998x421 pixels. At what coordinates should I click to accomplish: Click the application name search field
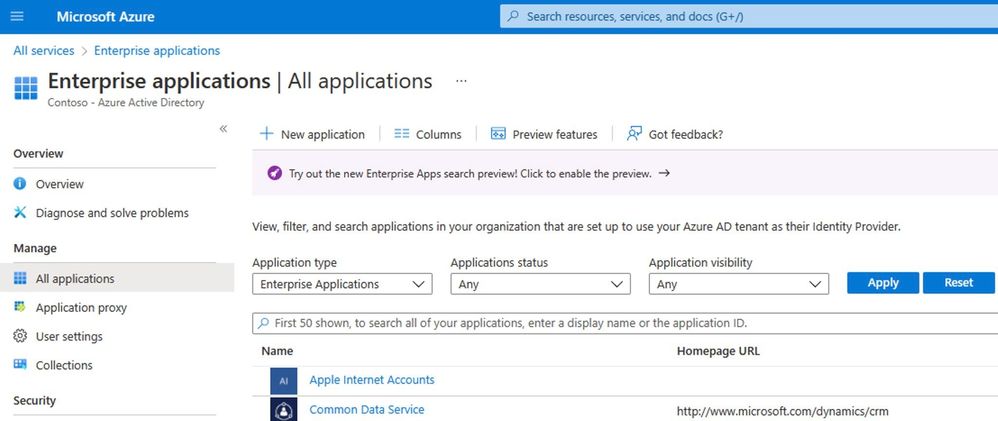click(x=620, y=324)
